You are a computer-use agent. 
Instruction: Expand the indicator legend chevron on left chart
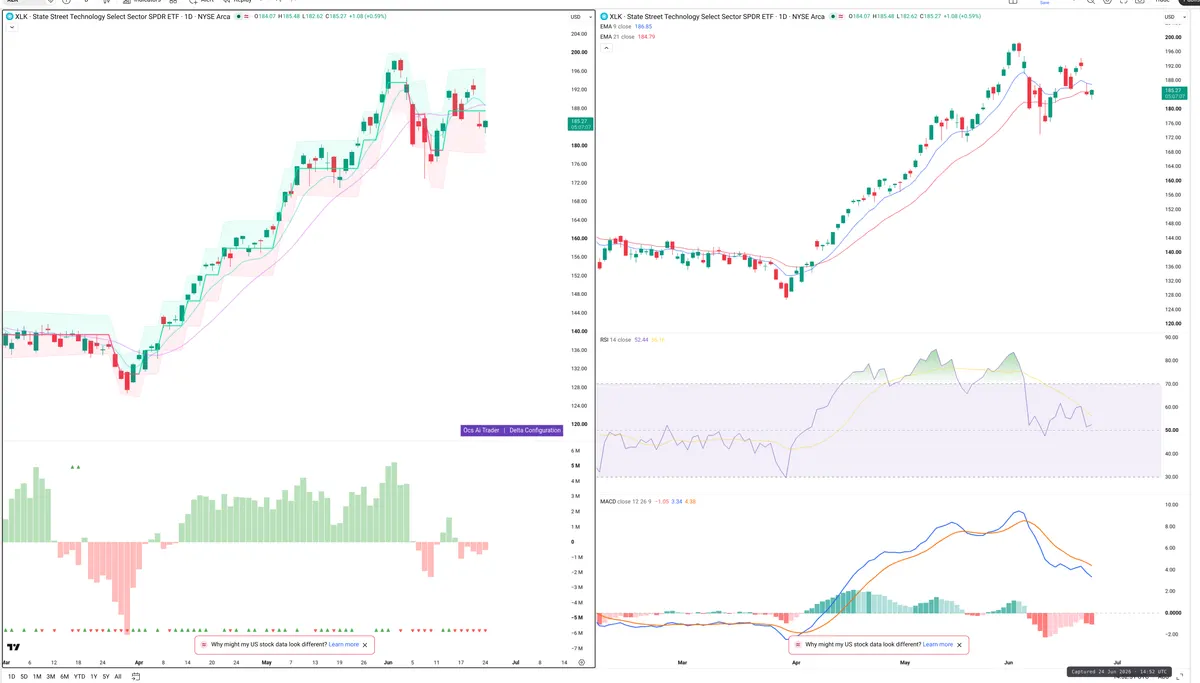click(x=12, y=27)
